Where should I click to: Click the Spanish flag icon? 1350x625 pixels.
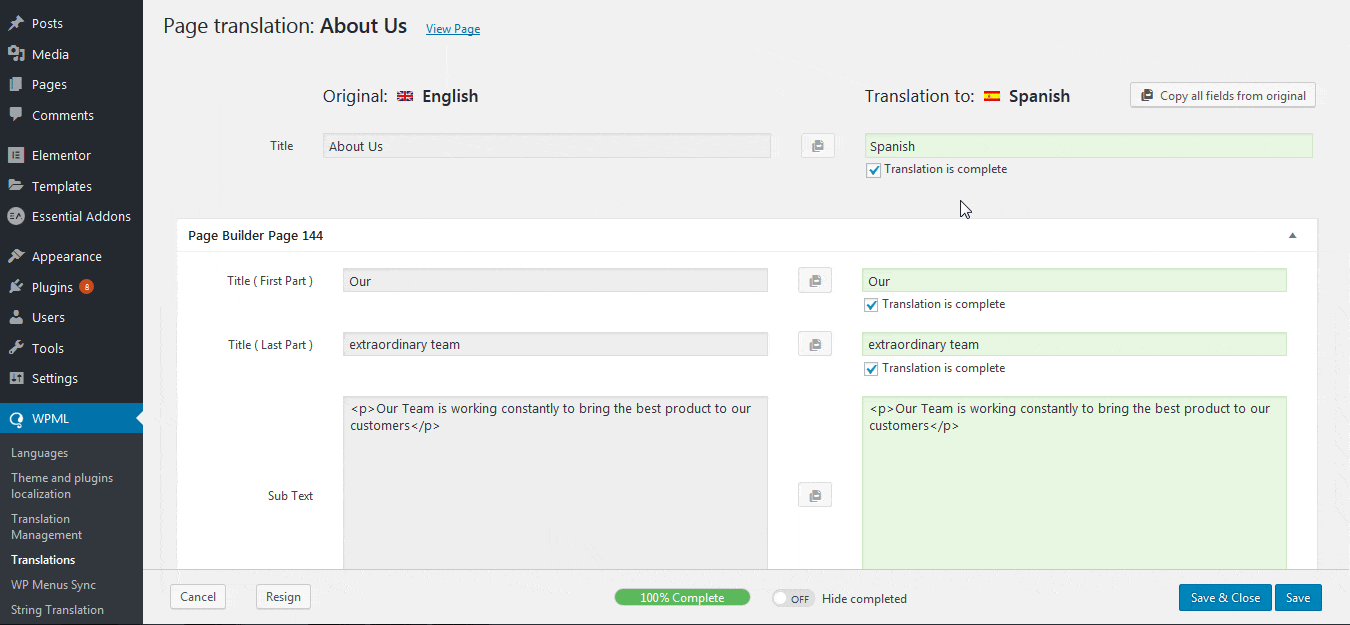coord(992,96)
